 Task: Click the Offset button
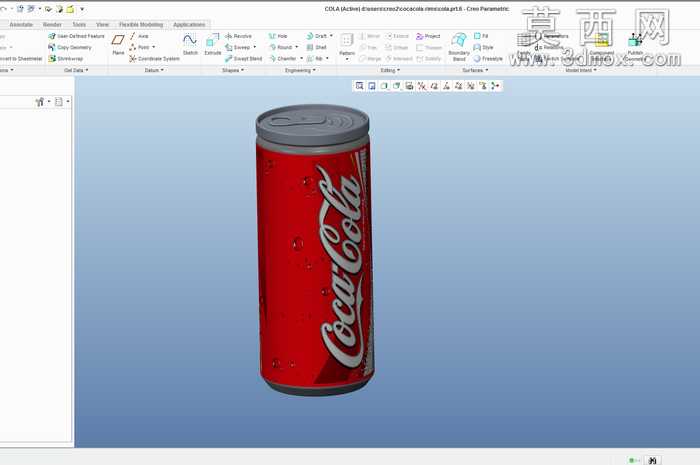click(x=397, y=47)
